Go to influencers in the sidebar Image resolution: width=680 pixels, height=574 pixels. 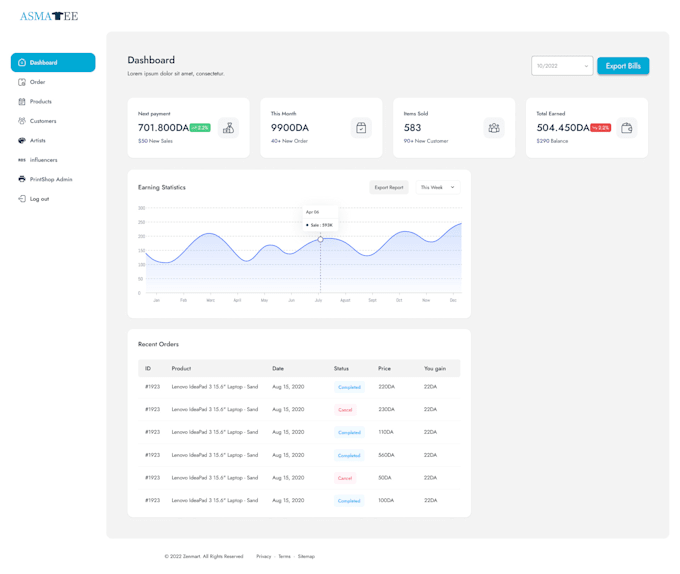[43, 160]
